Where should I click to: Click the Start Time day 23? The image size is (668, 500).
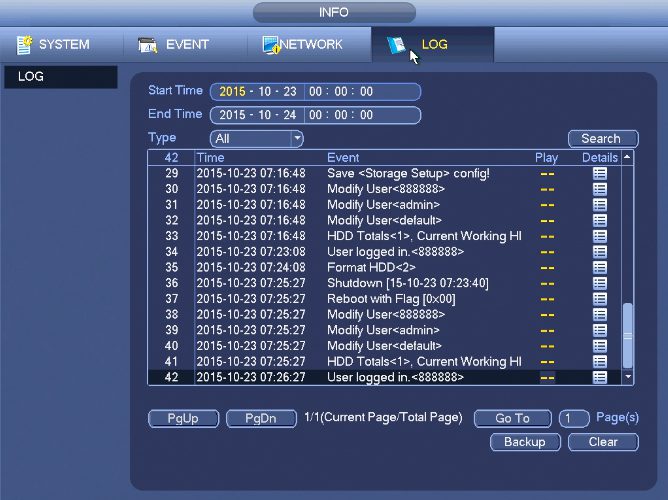[290, 92]
